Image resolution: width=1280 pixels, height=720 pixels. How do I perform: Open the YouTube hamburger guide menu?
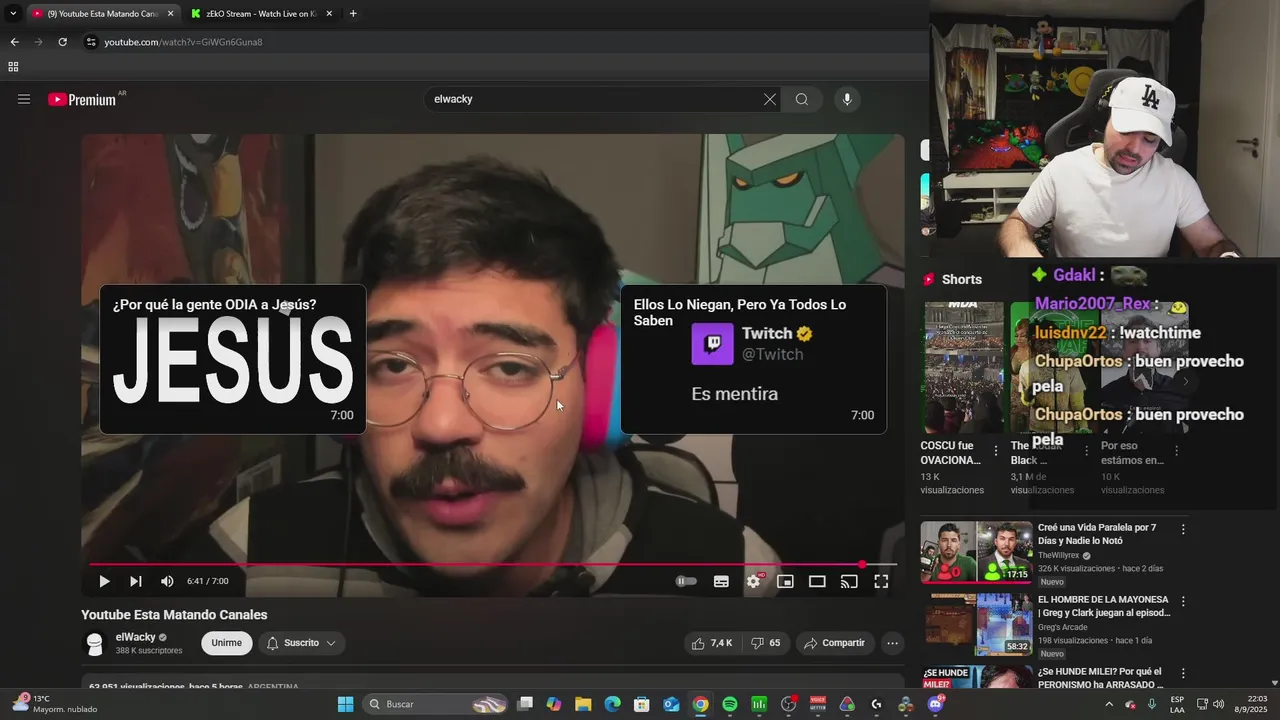click(24, 99)
